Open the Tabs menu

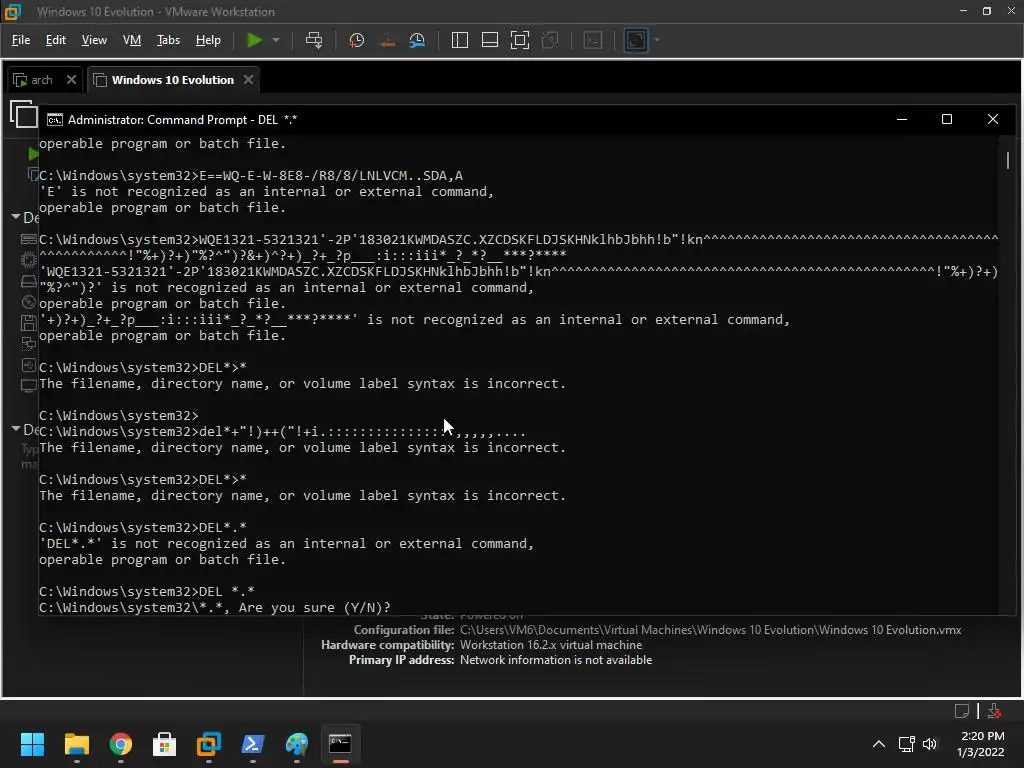(x=168, y=40)
